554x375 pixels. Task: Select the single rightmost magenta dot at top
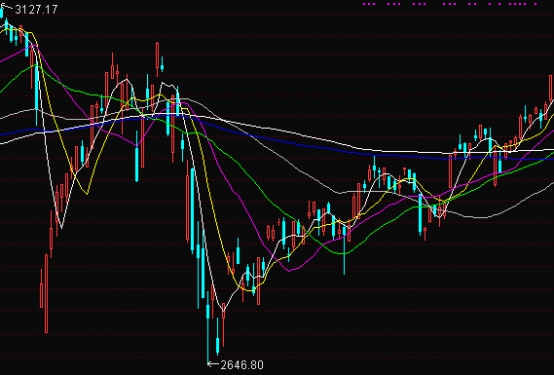pos(536,4)
